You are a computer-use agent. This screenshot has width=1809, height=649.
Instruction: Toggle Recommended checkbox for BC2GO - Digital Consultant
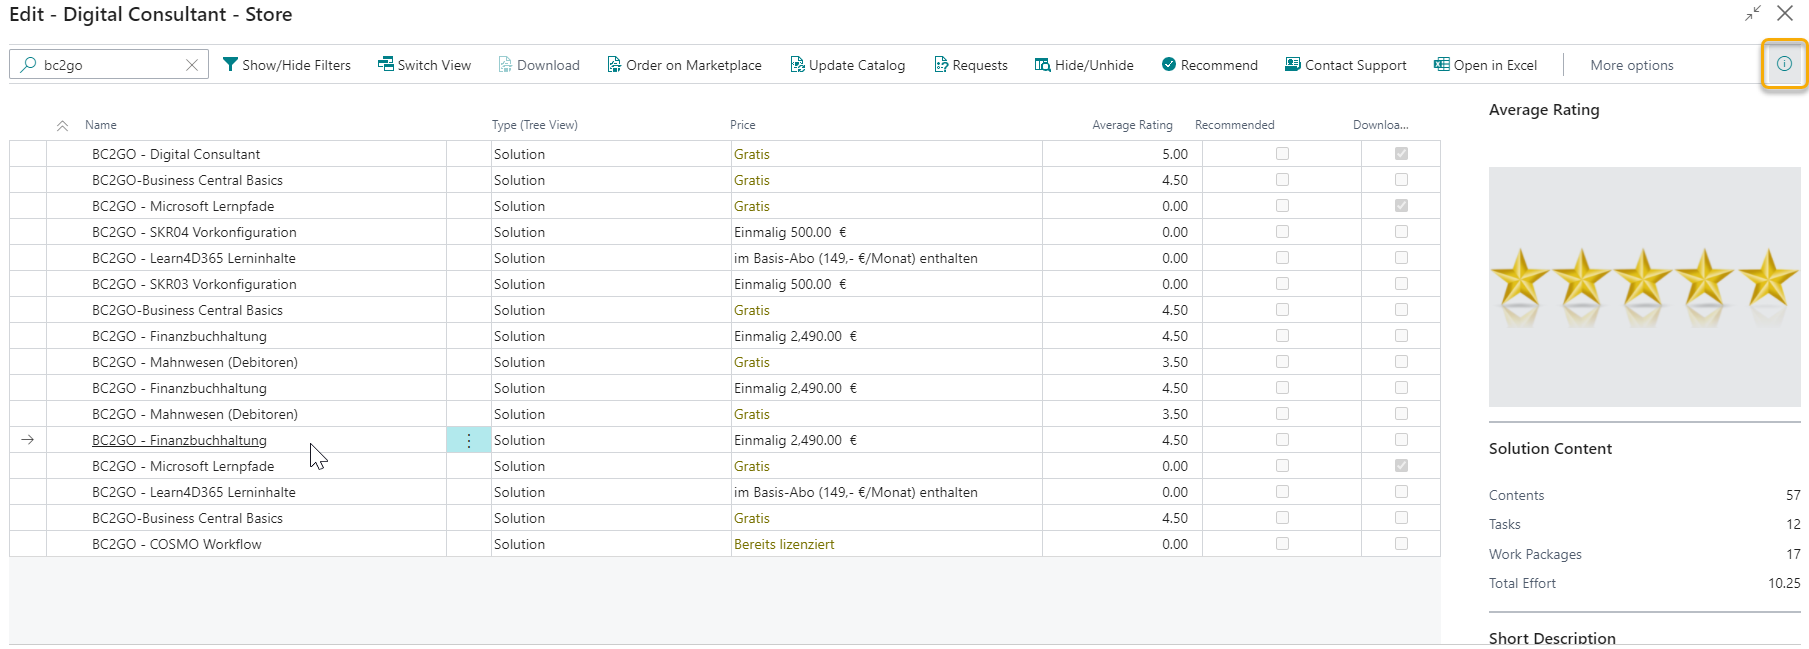coord(1282,154)
